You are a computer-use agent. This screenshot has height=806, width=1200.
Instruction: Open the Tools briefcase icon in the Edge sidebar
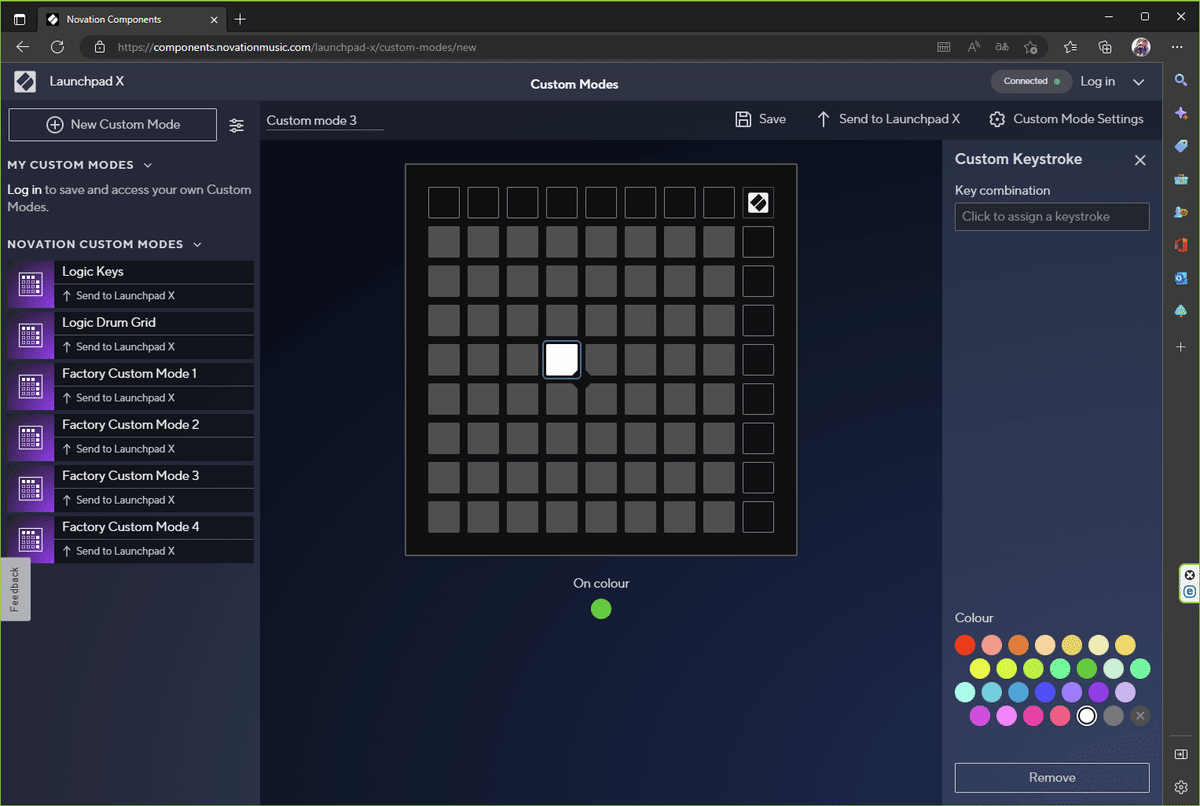(1181, 180)
